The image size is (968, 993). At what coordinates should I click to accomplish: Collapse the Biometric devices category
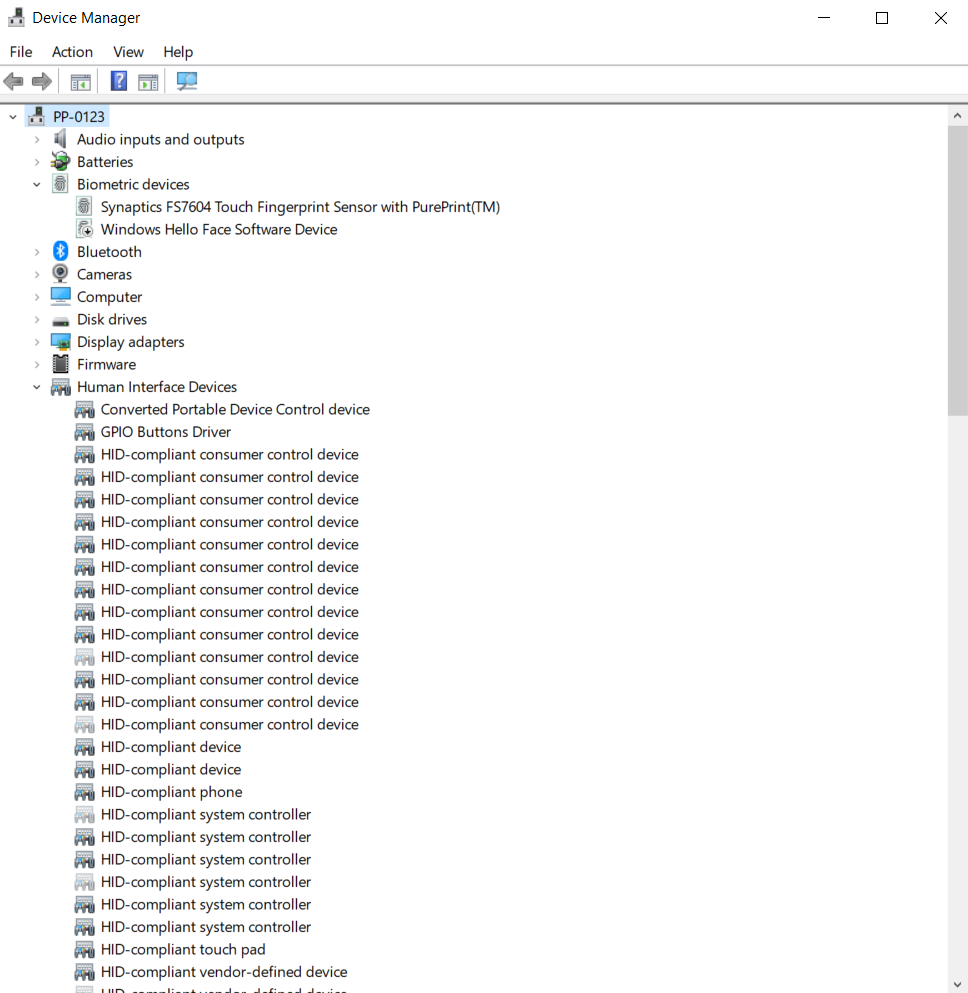(x=37, y=184)
